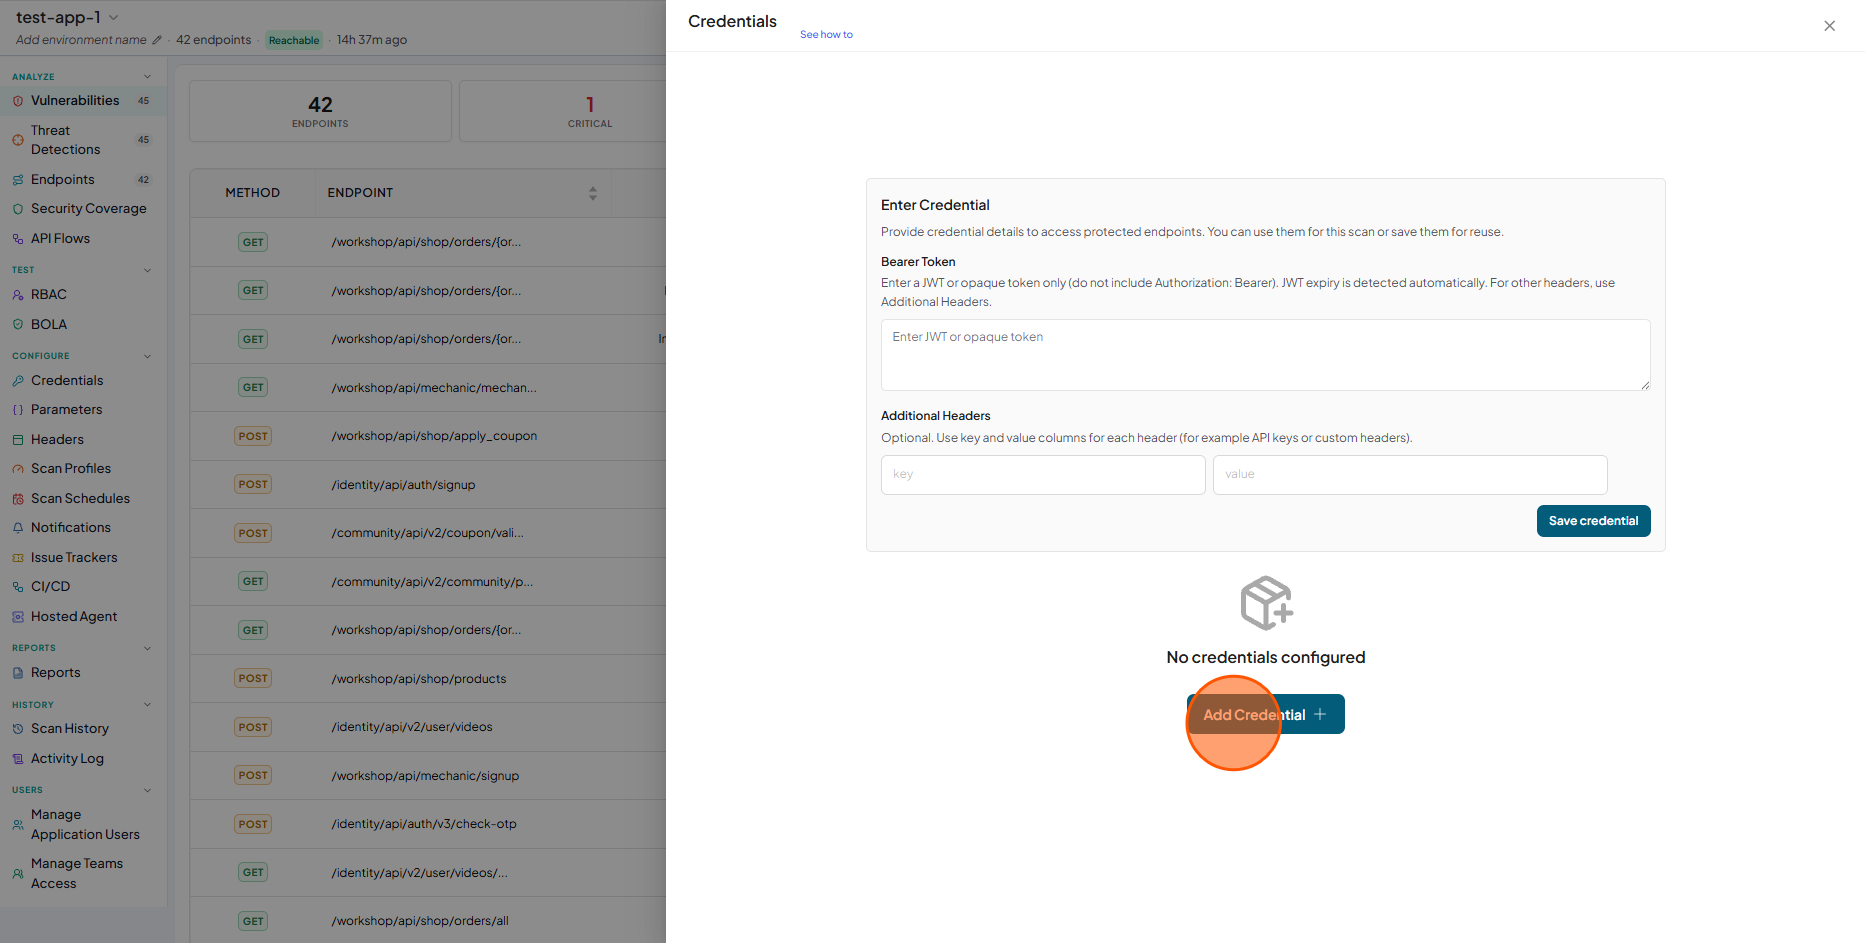The height and width of the screenshot is (943, 1865).
Task: Click the Save credential button
Action: (1593, 521)
